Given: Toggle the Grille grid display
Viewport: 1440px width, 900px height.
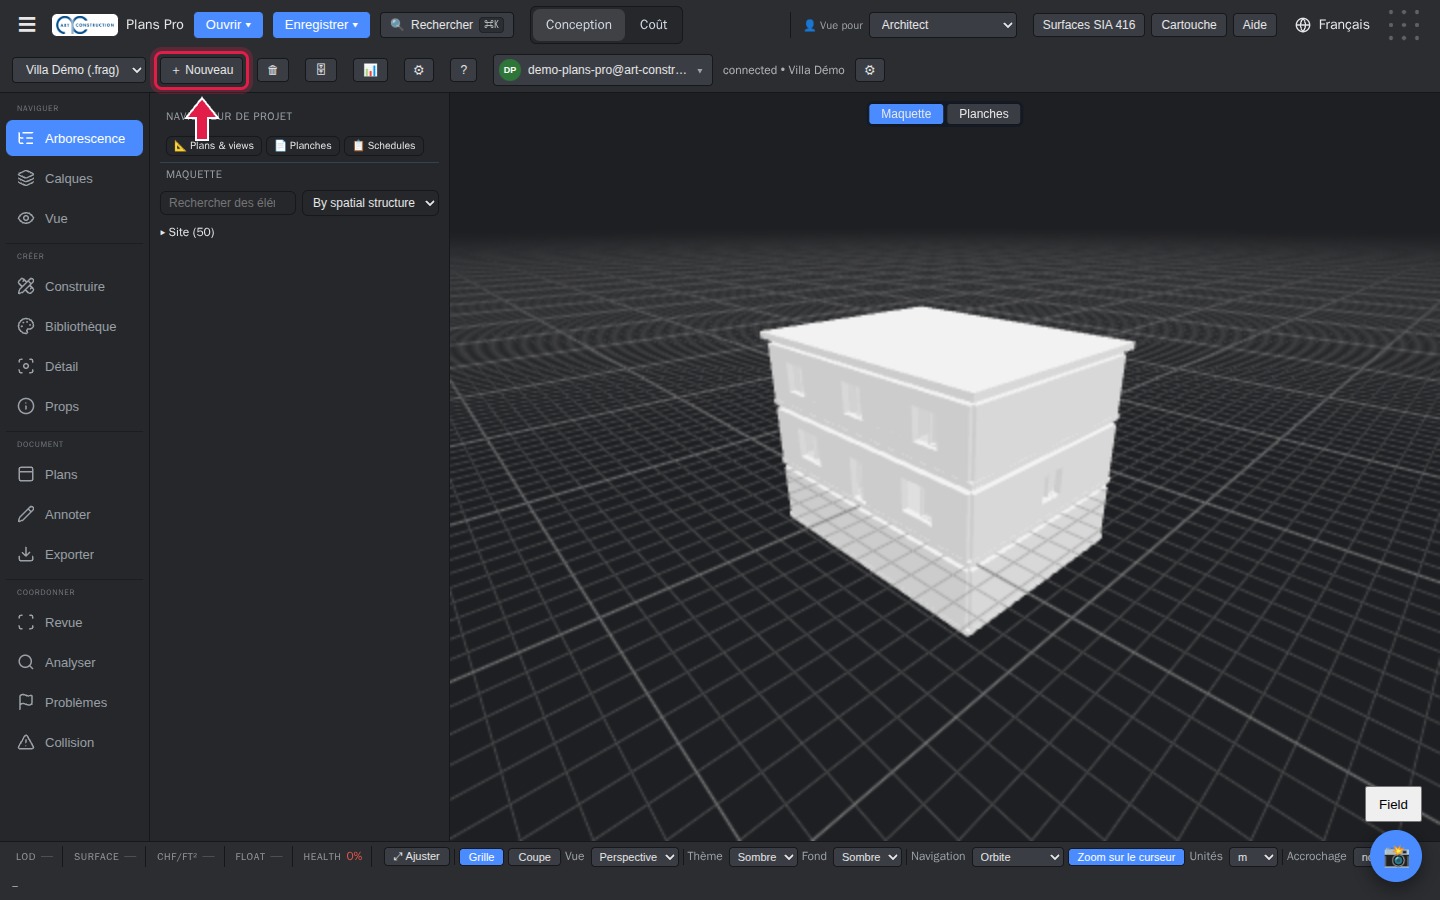Looking at the screenshot, I should (x=481, y=857).
